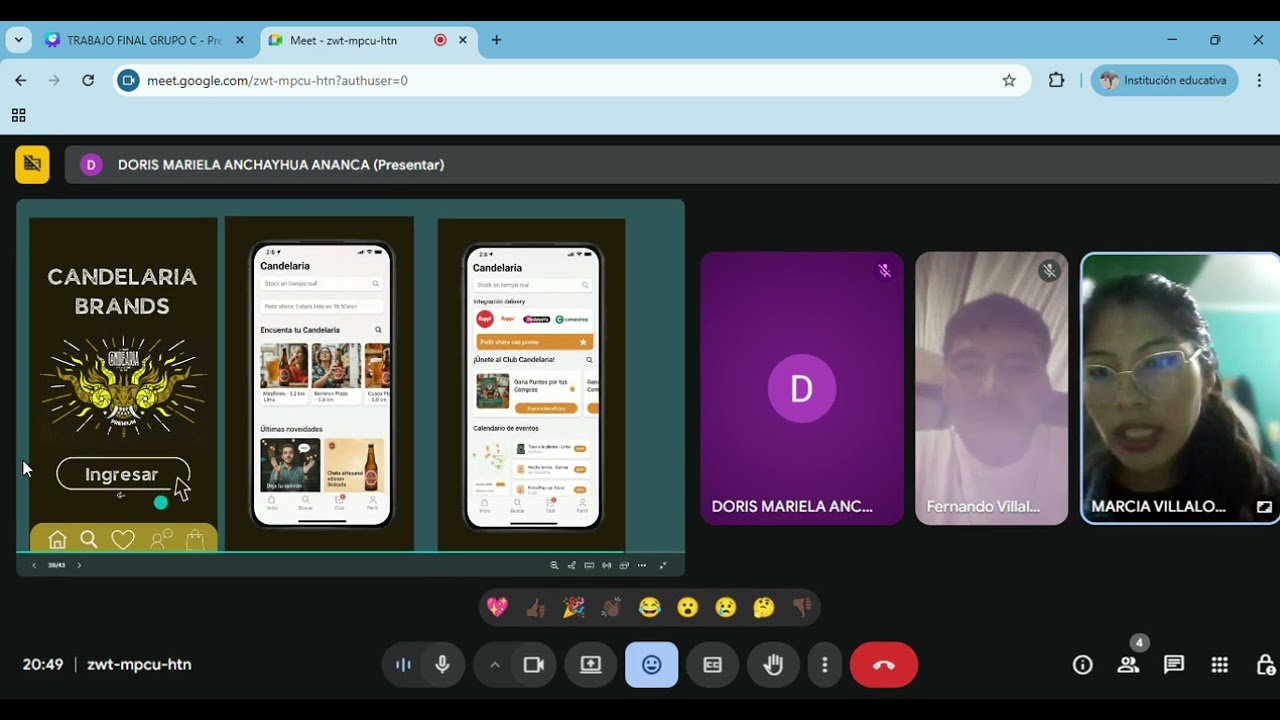The width and height of the screenshot is (1280, 720).
Task: Click the recording indicator on Meet tab
Action: coord(440,40)
